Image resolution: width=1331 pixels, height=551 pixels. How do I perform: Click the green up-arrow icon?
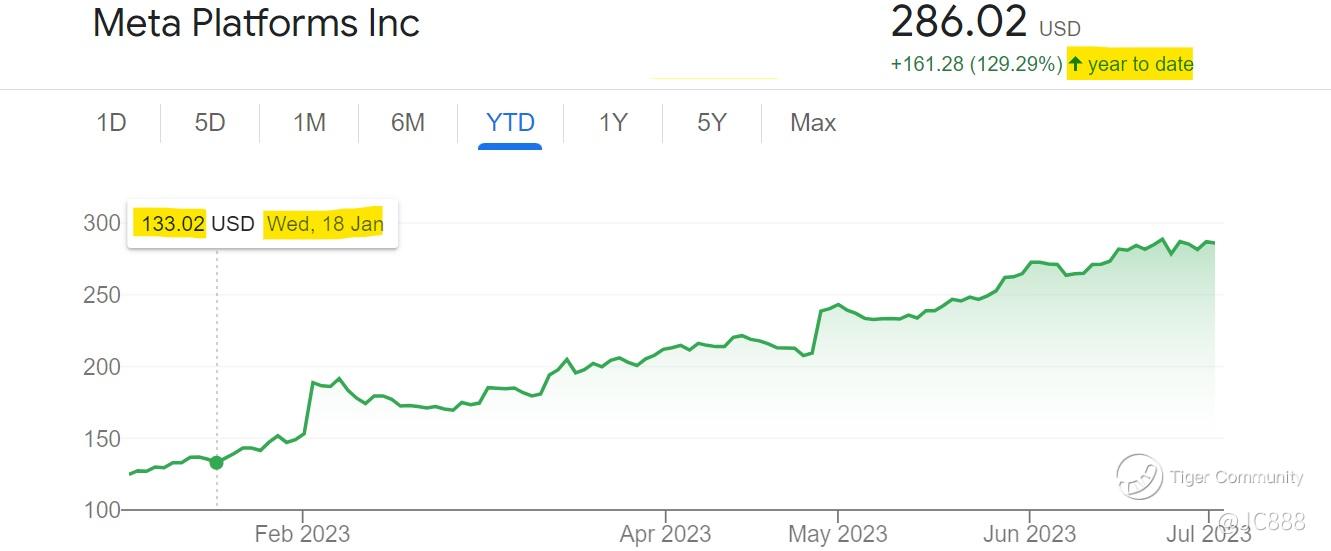click(x=1076, y=65)
